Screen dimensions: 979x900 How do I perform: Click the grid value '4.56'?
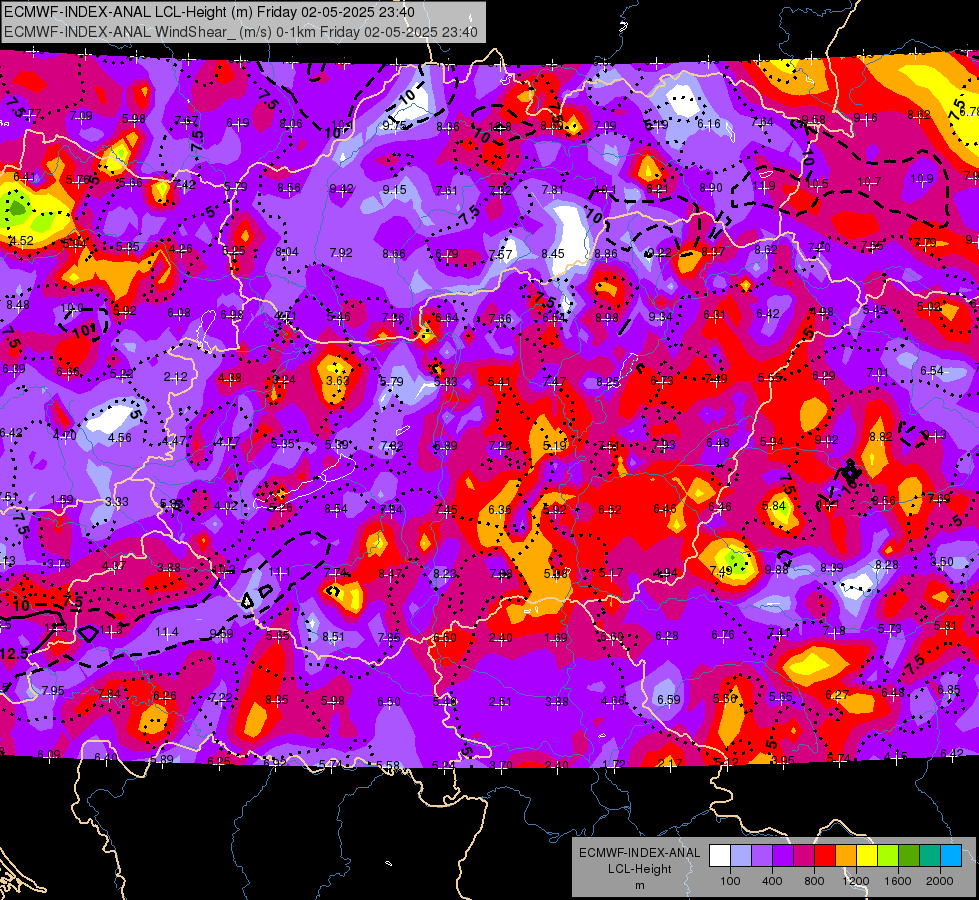coord(119,438)
